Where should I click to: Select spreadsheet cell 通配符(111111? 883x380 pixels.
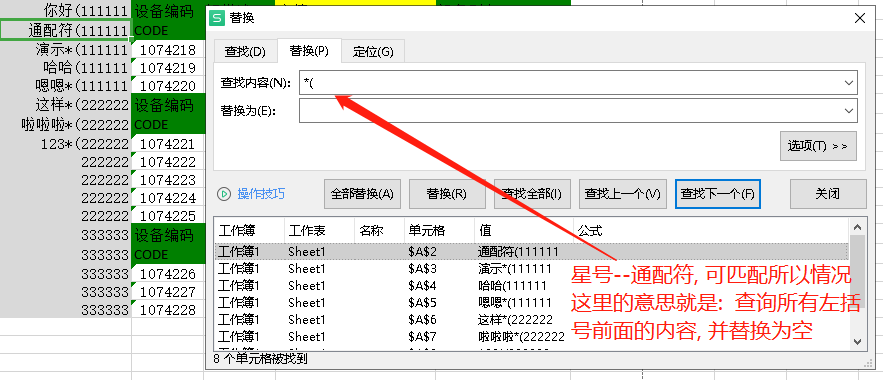[65, 30]
